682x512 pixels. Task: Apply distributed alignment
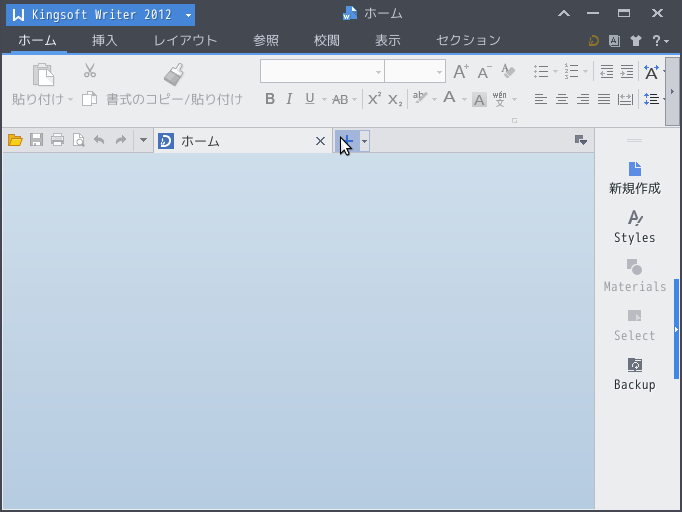625,99
